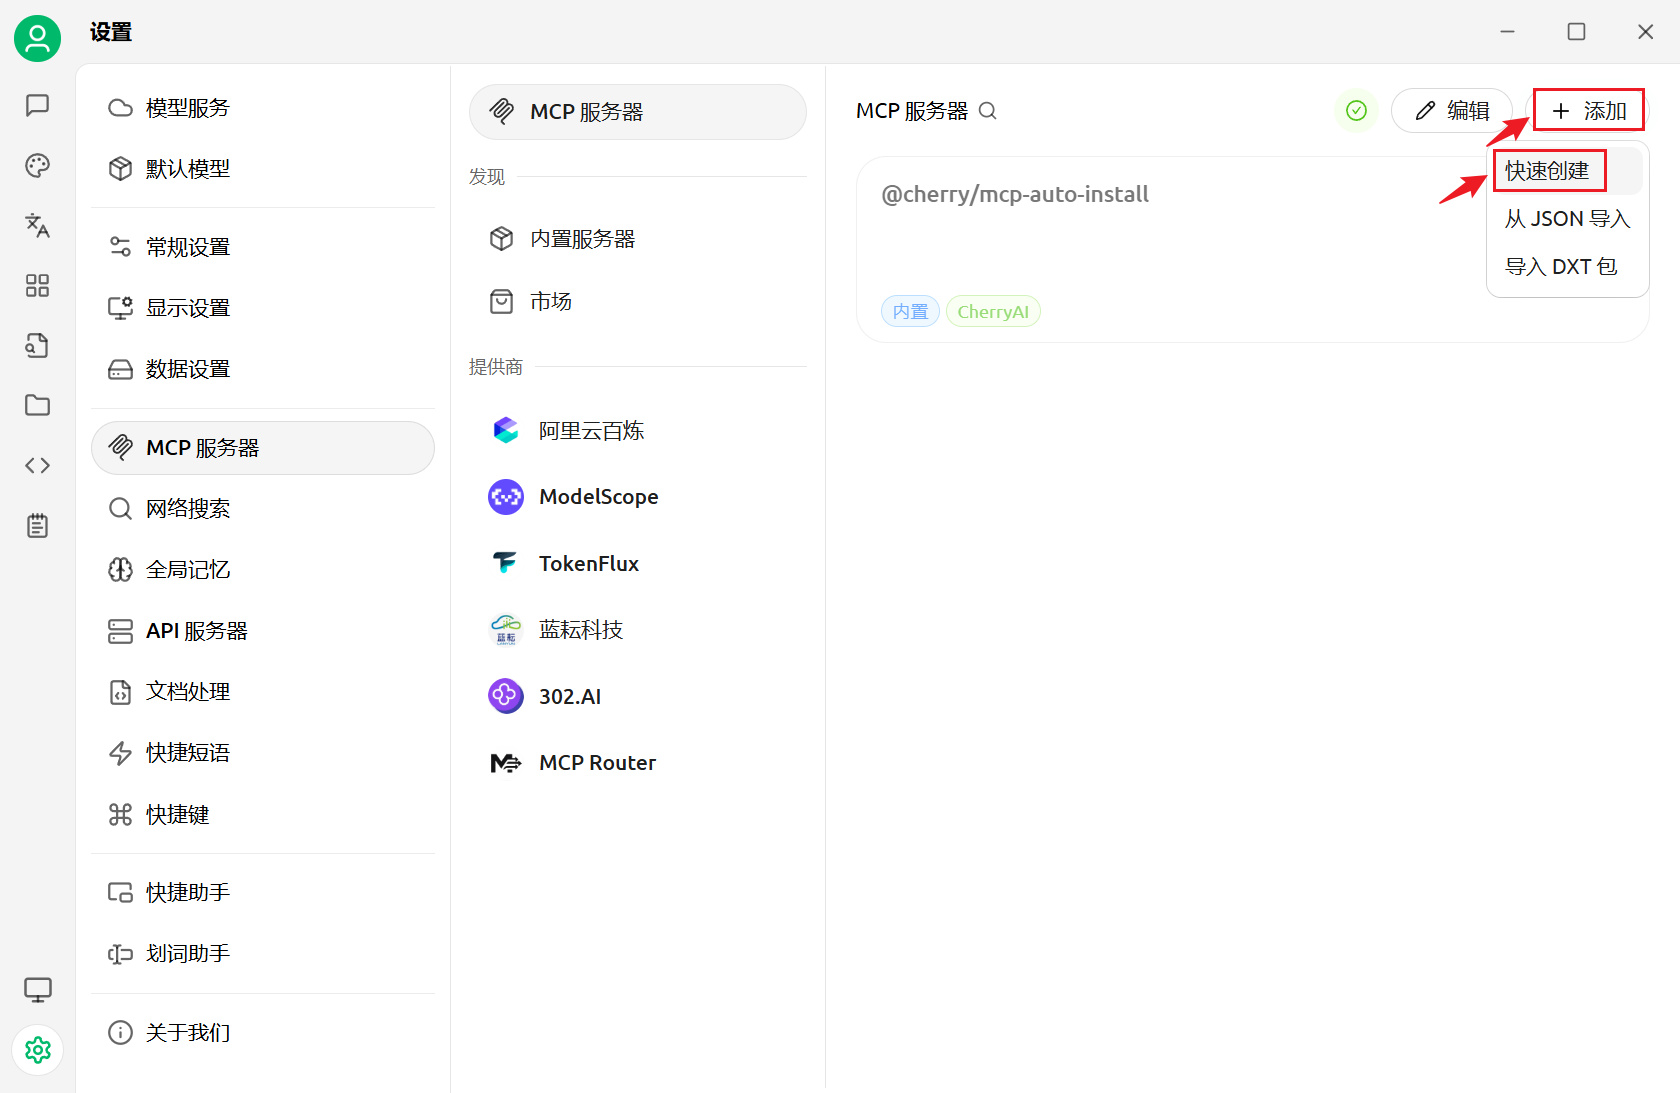This screenshot has width=1680, height=1093.
Task: Select TokenFlux provider
Action: click(x=638, y=564)
